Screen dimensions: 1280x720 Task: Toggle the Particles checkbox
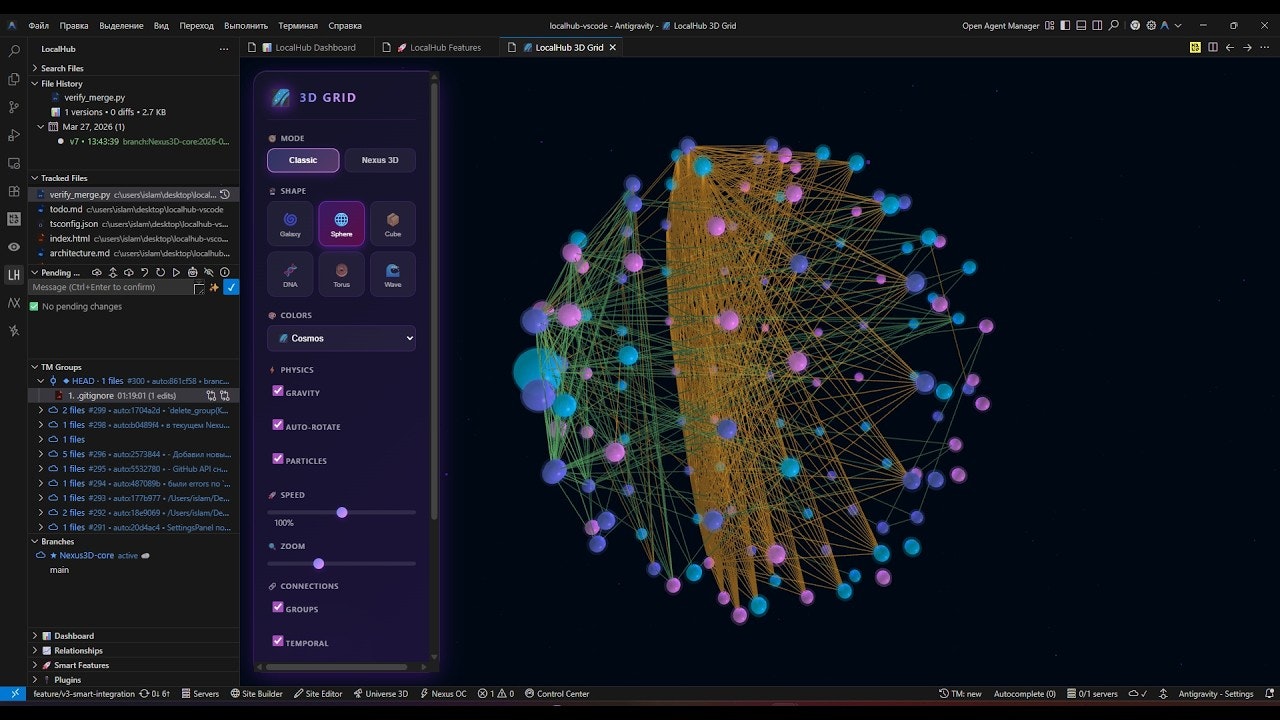(278, 459)
